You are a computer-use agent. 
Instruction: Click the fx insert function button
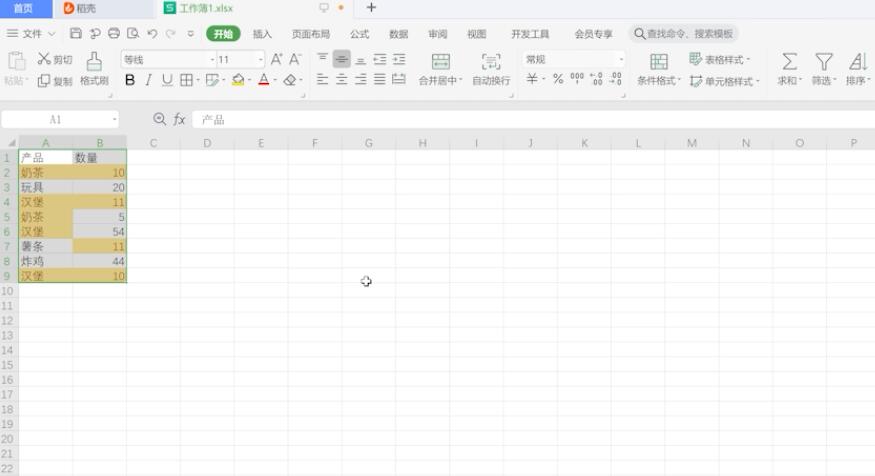point(179,119)
